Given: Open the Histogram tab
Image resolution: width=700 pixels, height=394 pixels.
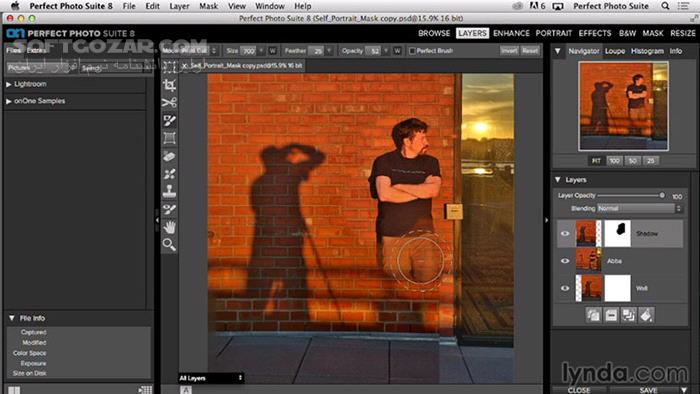Looking at the screenshot, I should 647,51.
